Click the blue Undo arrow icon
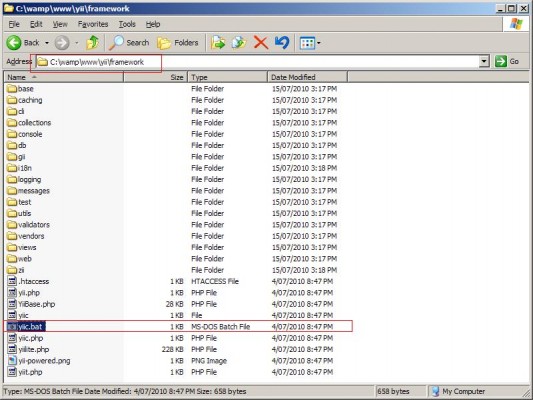 click(x=282, y=43)
